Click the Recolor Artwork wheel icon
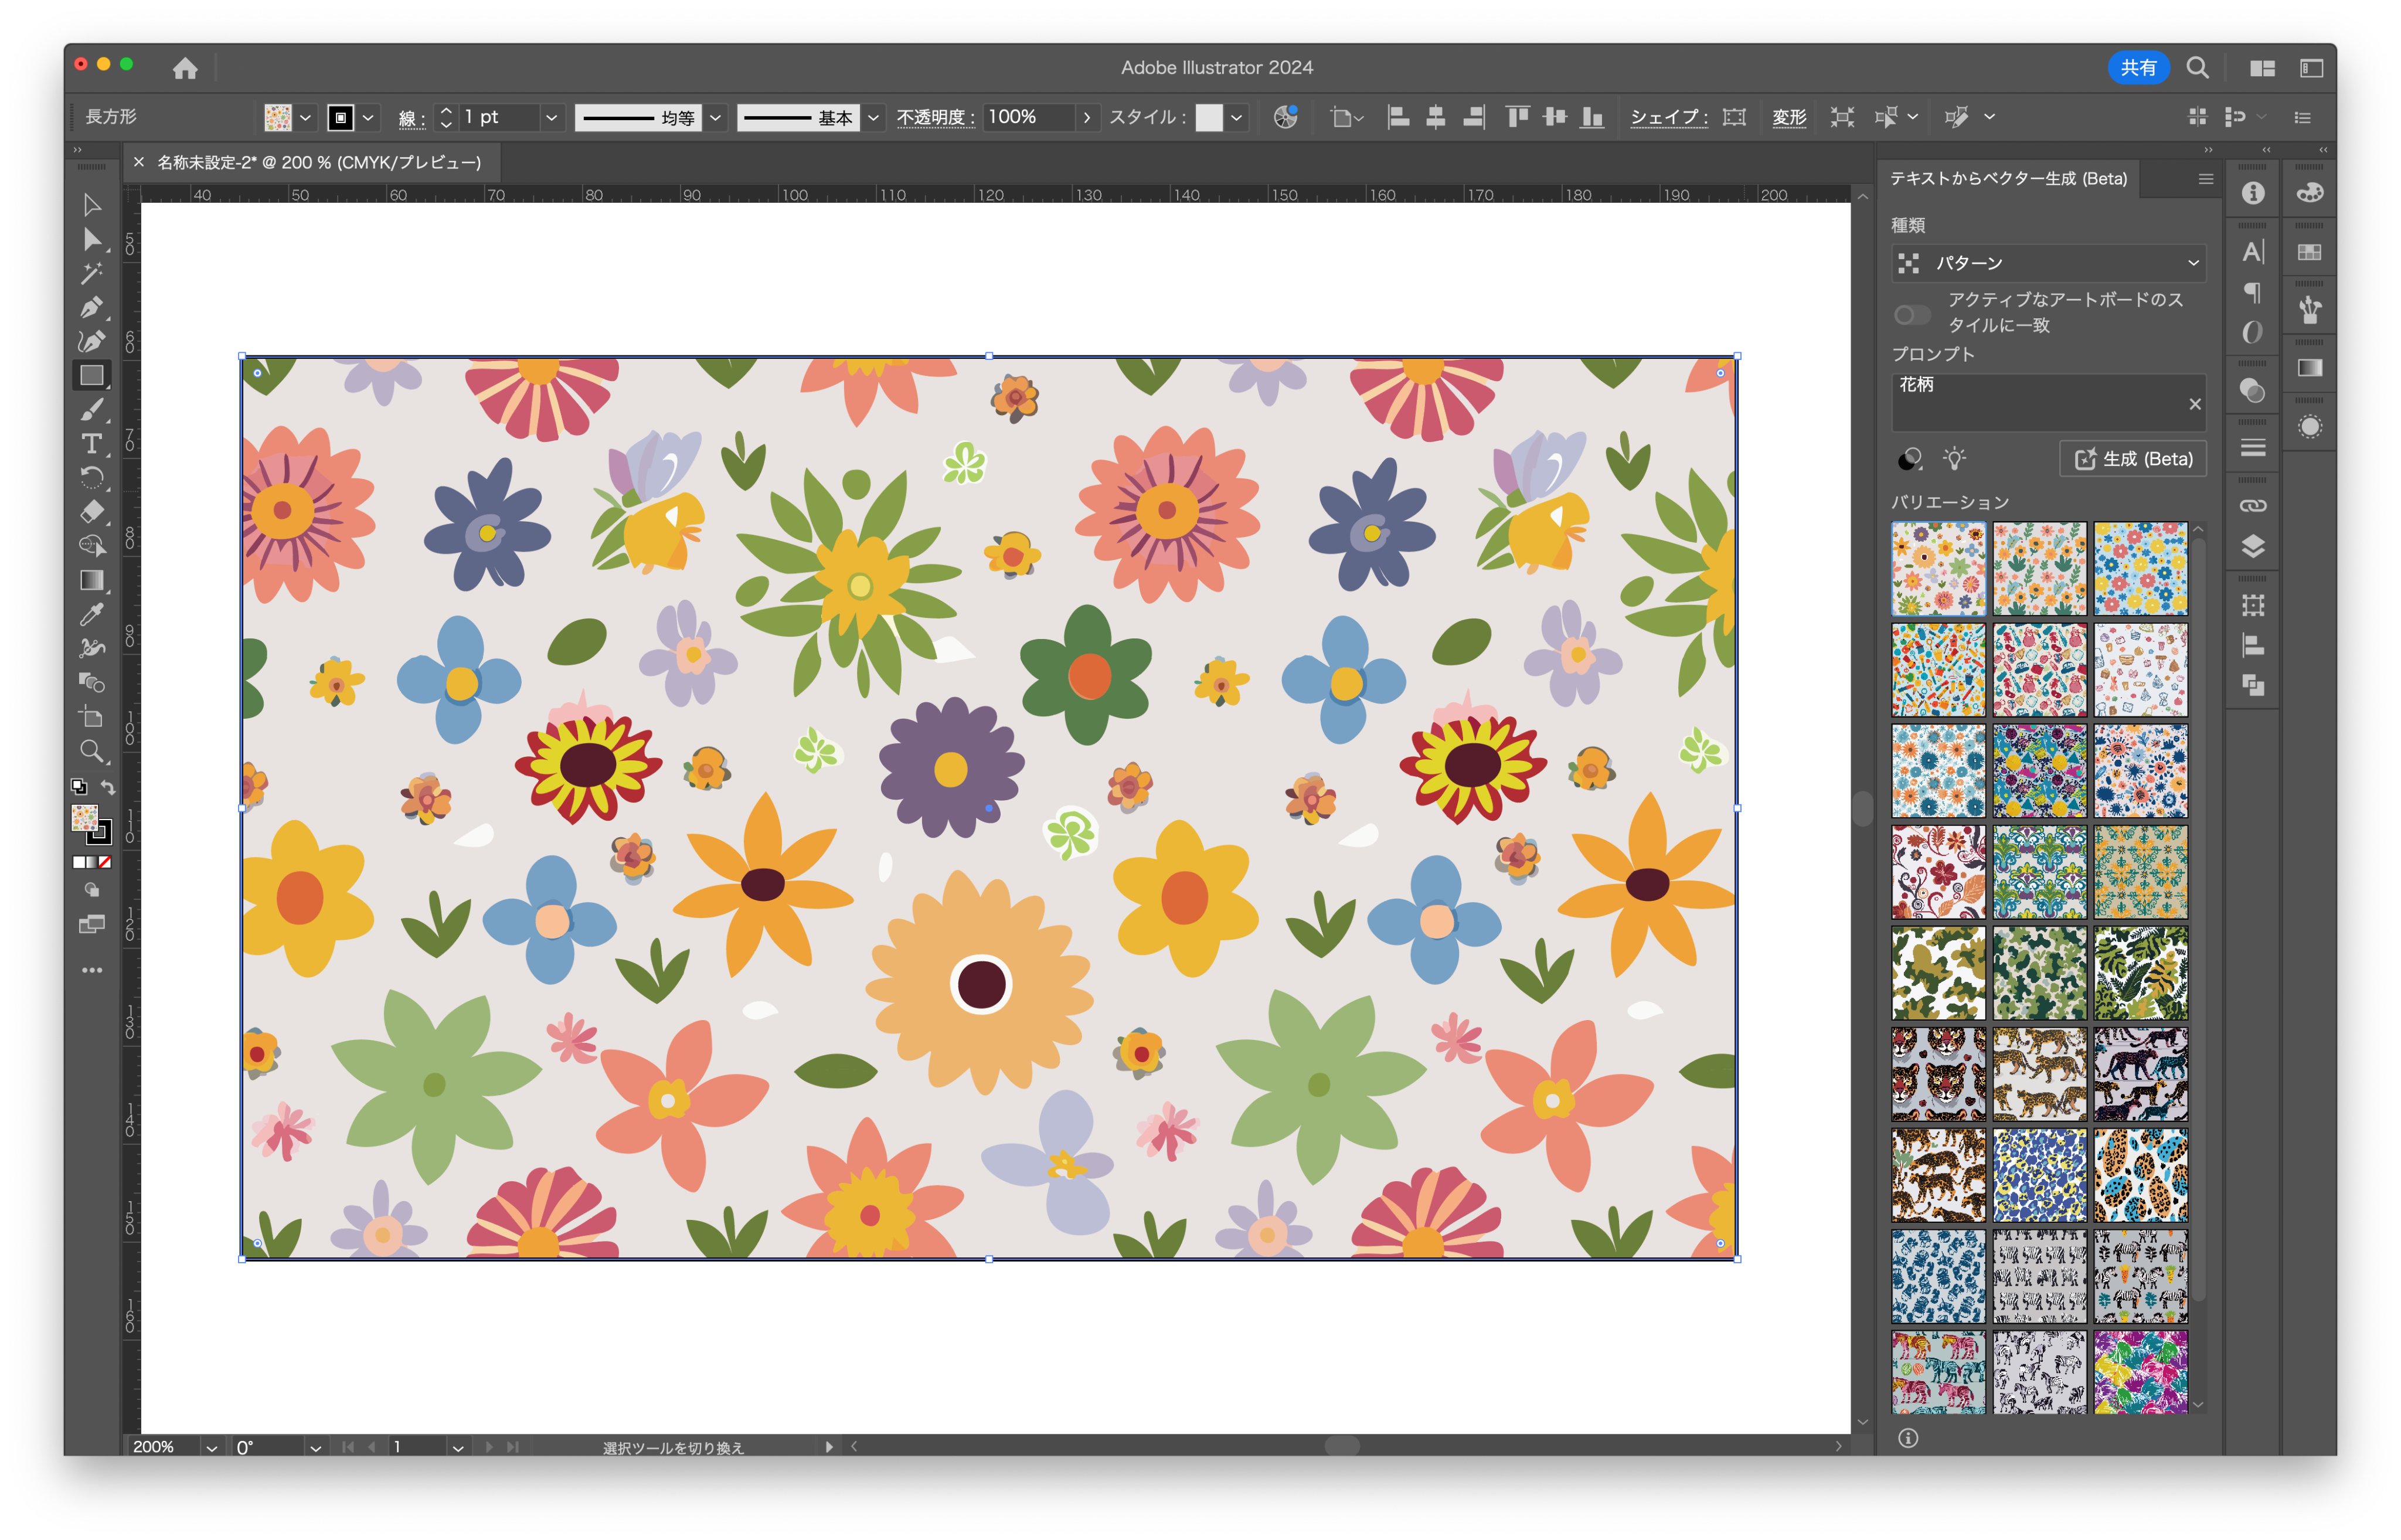 point(1285,117)
